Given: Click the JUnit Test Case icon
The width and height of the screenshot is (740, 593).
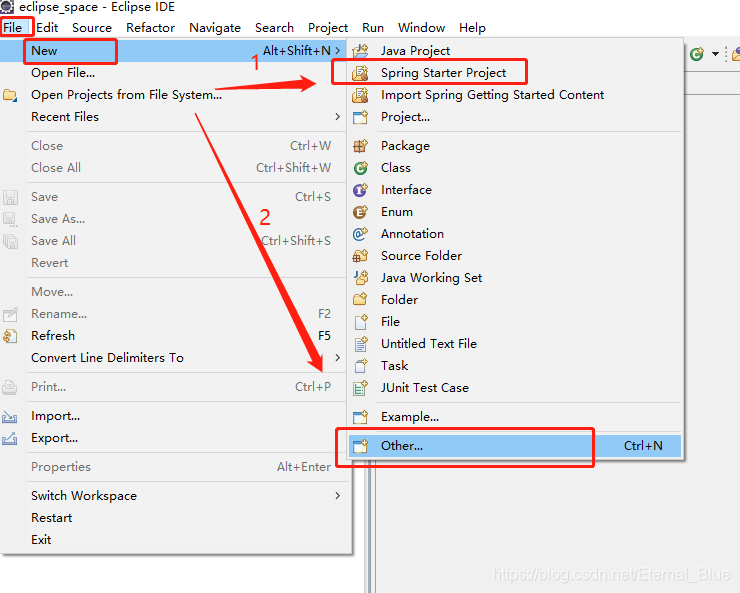Looking at the screenshot, I should point(361,388).
